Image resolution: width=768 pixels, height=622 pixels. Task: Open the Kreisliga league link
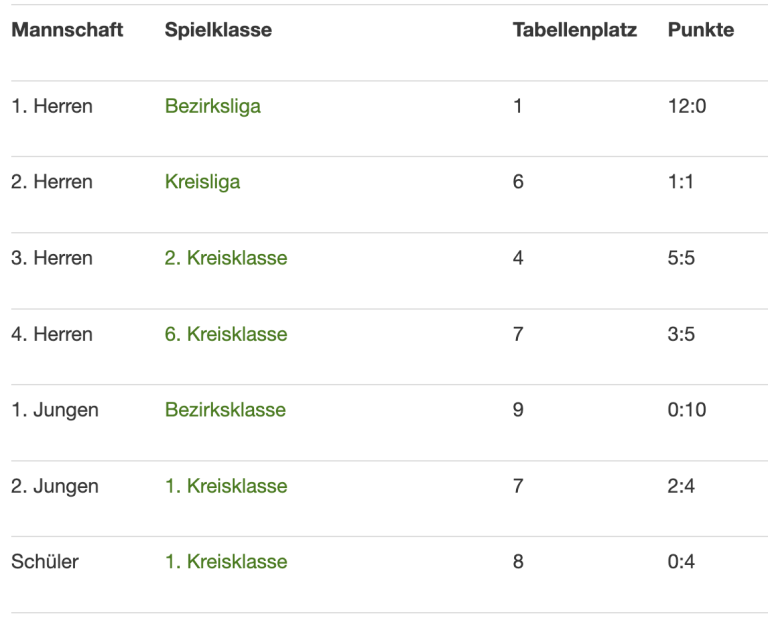(202, 182)
